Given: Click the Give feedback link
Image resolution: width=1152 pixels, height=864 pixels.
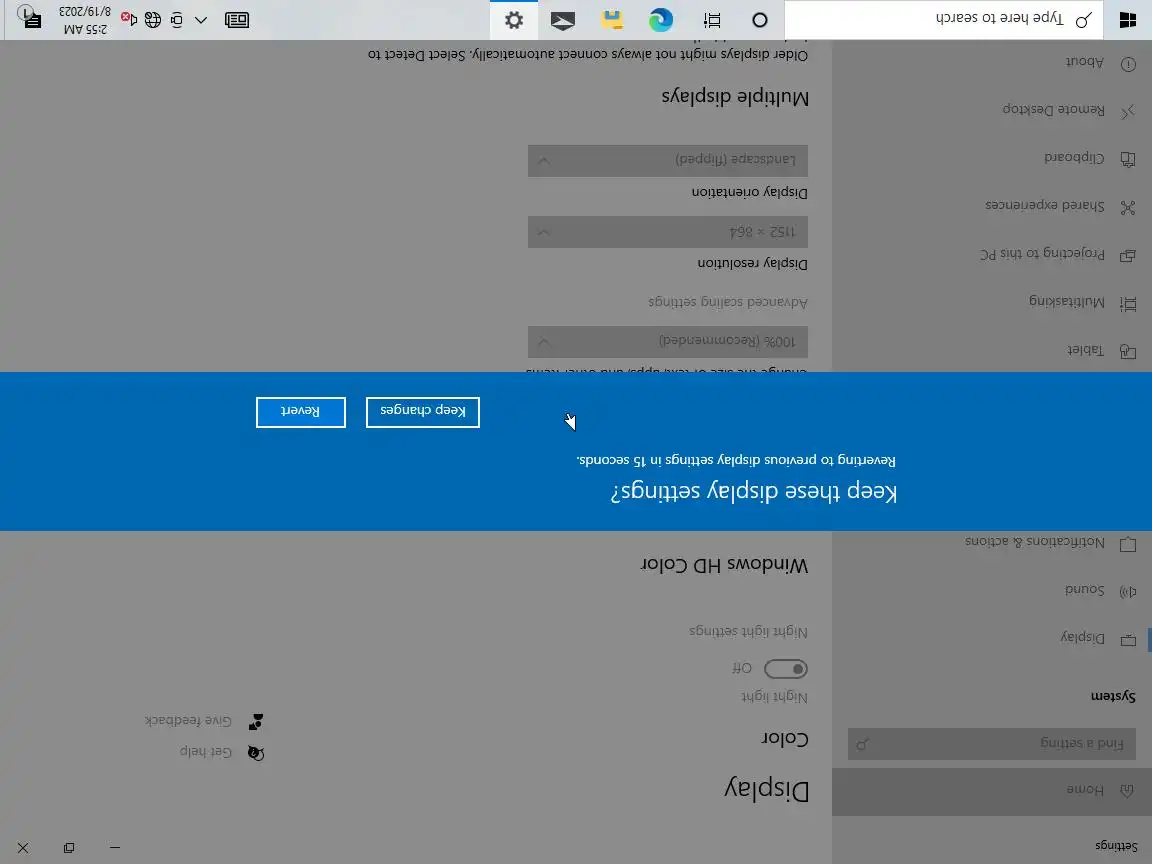Looking at the screenshot, I should [x=188, y=721].
